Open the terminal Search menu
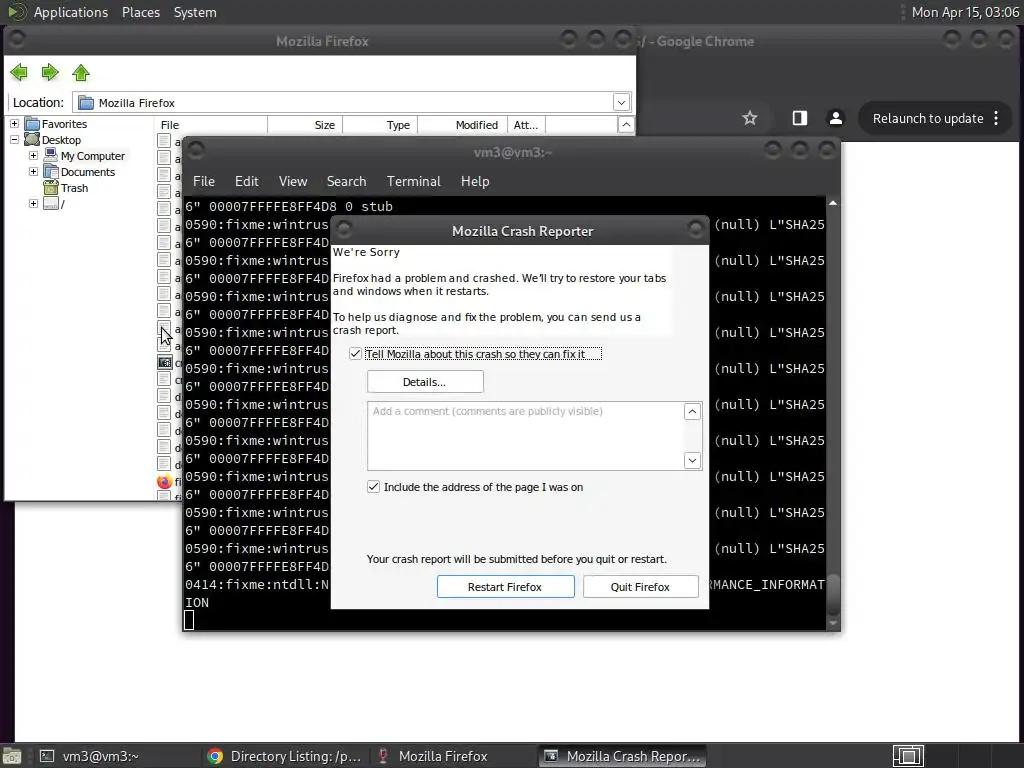1024x768 pixels. [x=346, y=182]
